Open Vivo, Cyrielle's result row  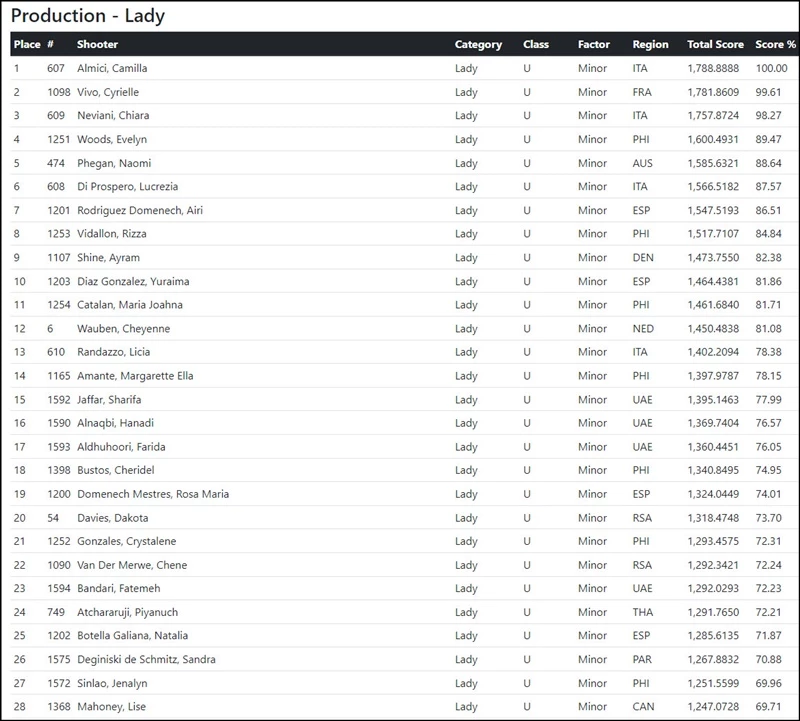point(108,92)
